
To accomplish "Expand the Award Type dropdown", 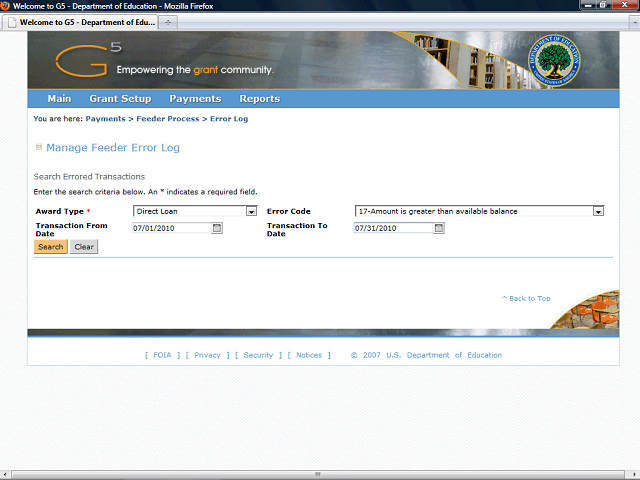I will click(x=251, y=211).
